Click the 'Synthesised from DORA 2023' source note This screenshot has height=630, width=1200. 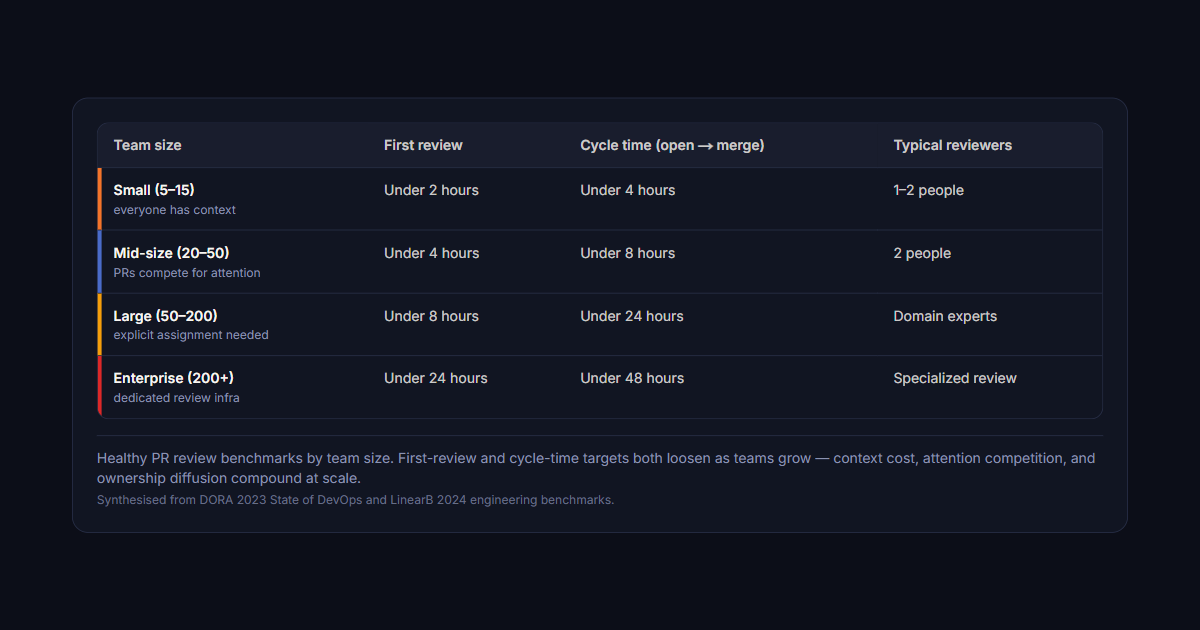point(355,500)
